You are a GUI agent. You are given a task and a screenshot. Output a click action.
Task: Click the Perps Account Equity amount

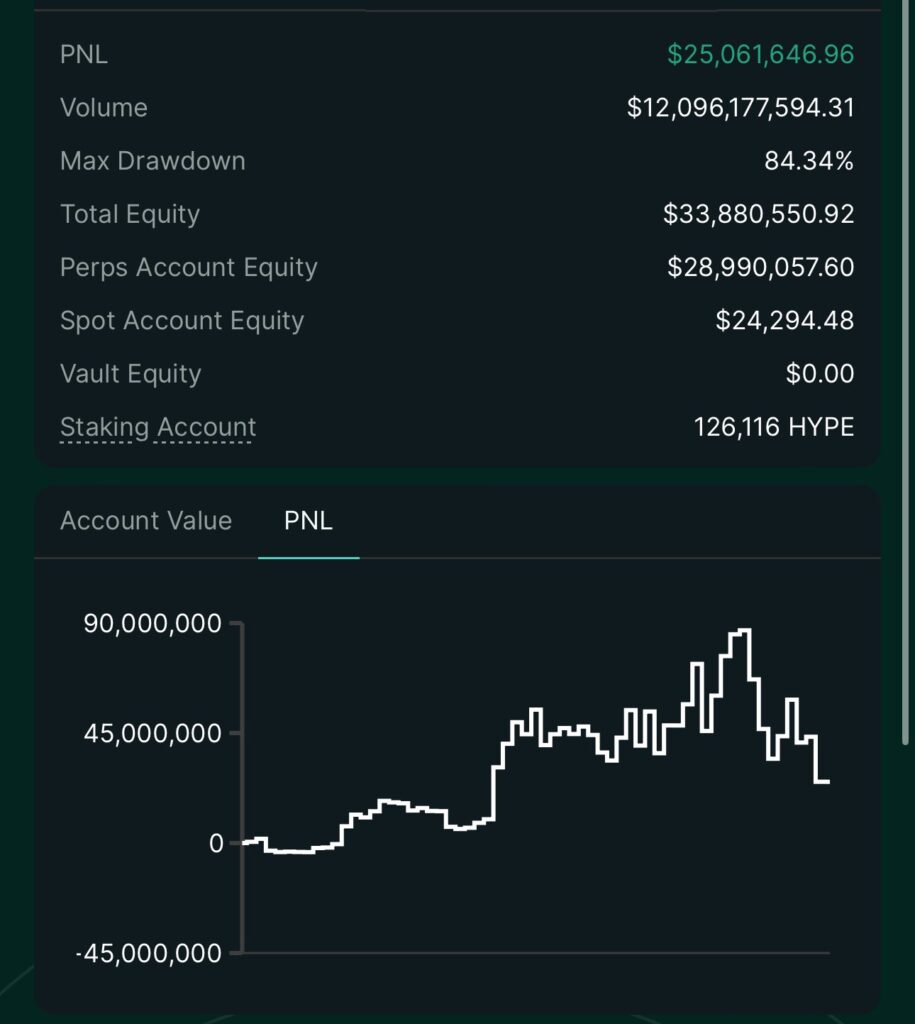(760, 267)
